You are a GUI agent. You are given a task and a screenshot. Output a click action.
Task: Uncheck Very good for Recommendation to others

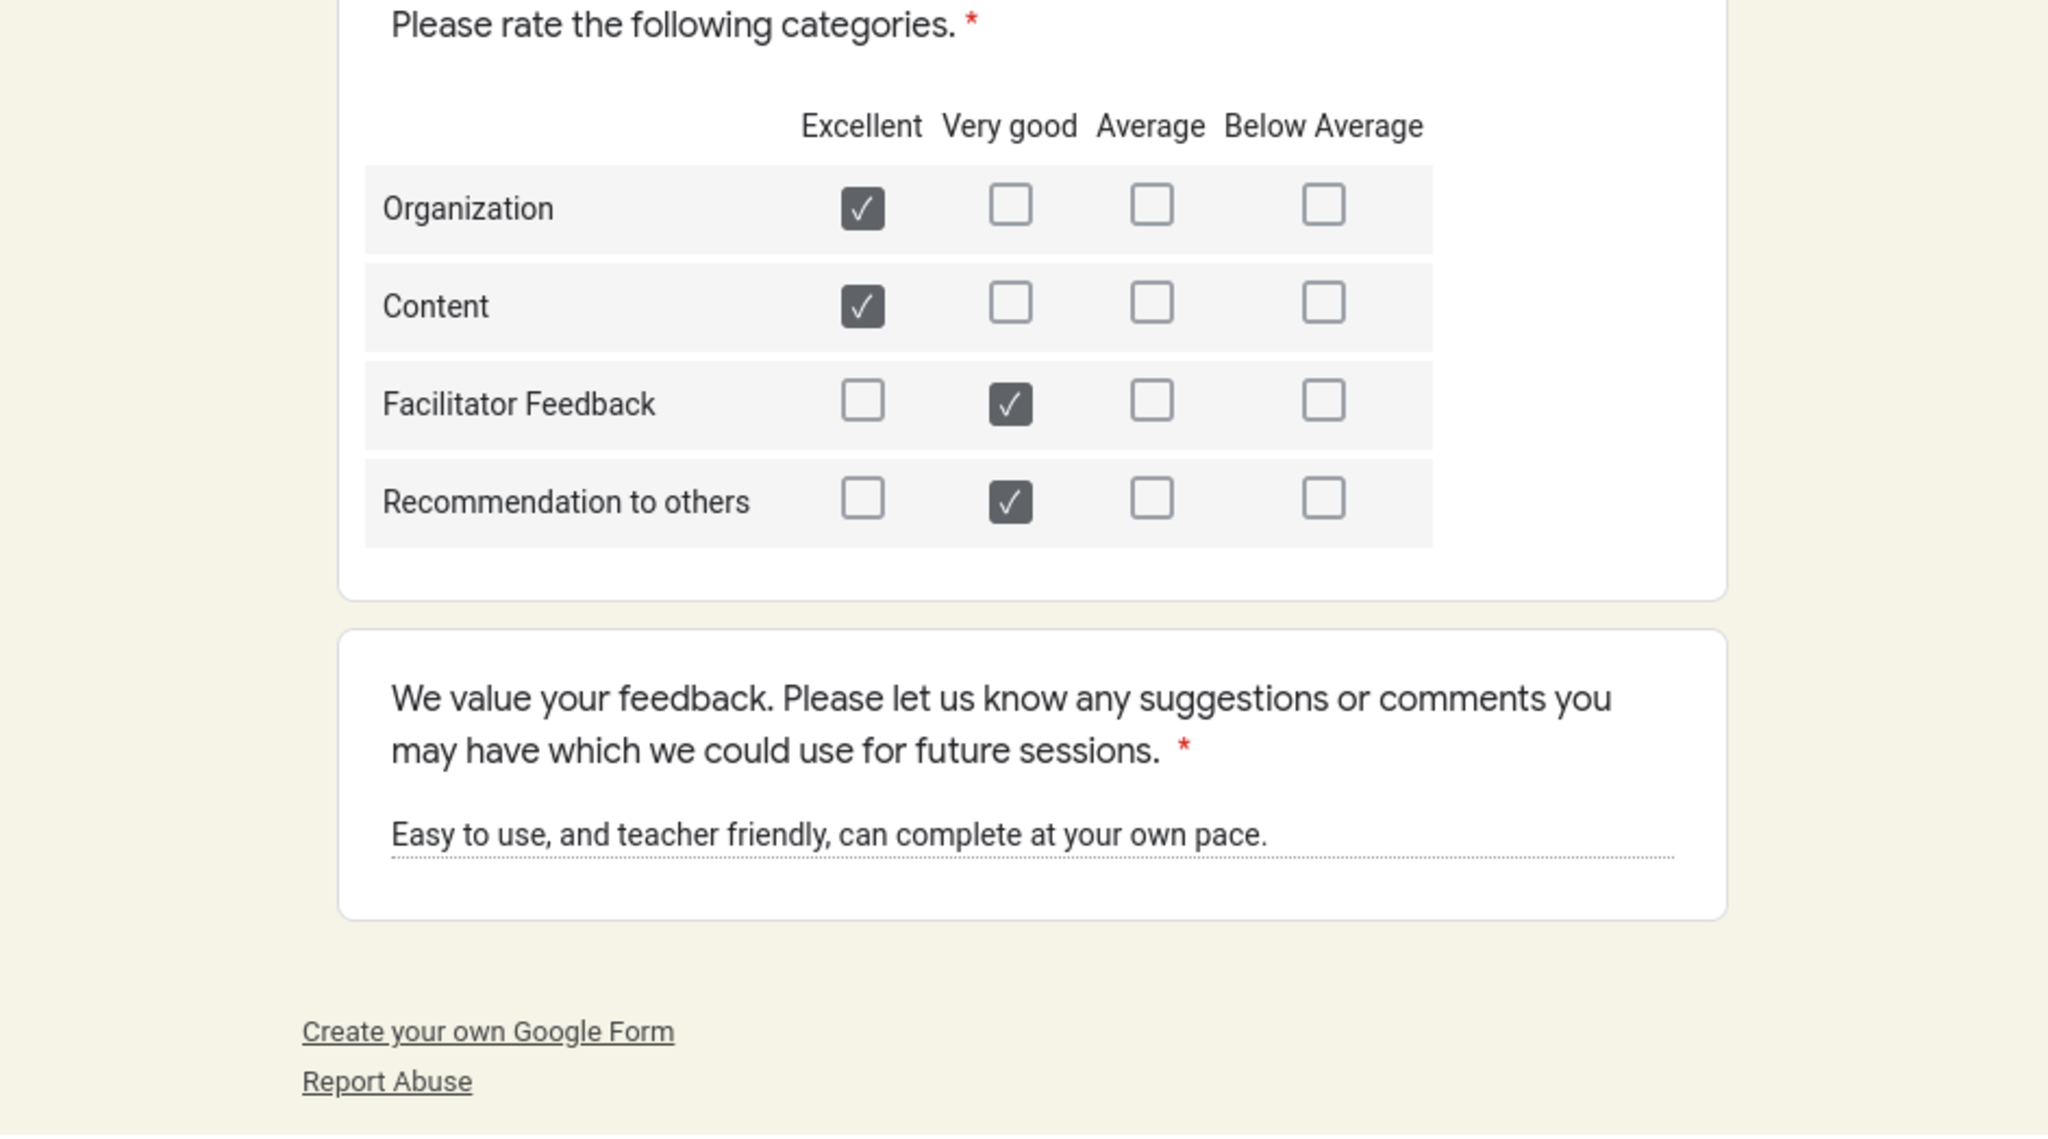point(1010,502)
